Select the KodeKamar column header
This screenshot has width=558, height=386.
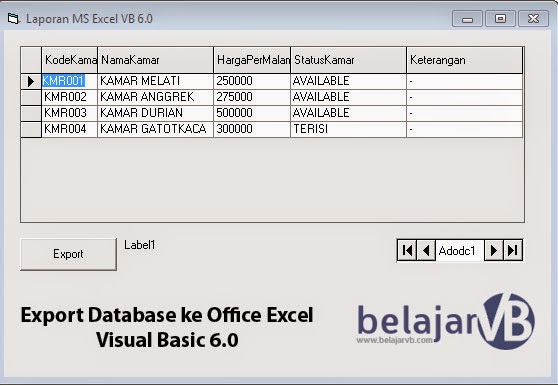tap(69, 60)
